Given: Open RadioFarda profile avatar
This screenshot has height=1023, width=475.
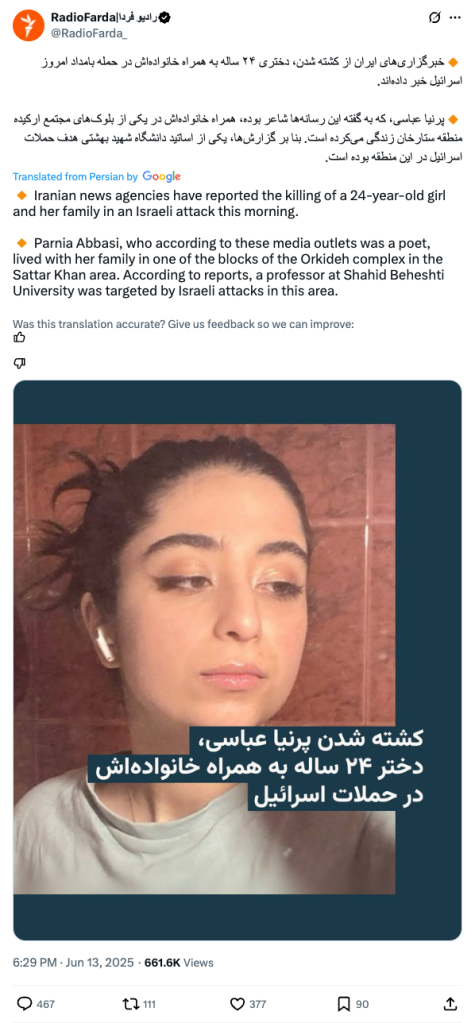Looking at the screenshot, I should pyautogui.click(x=28, y=26).
